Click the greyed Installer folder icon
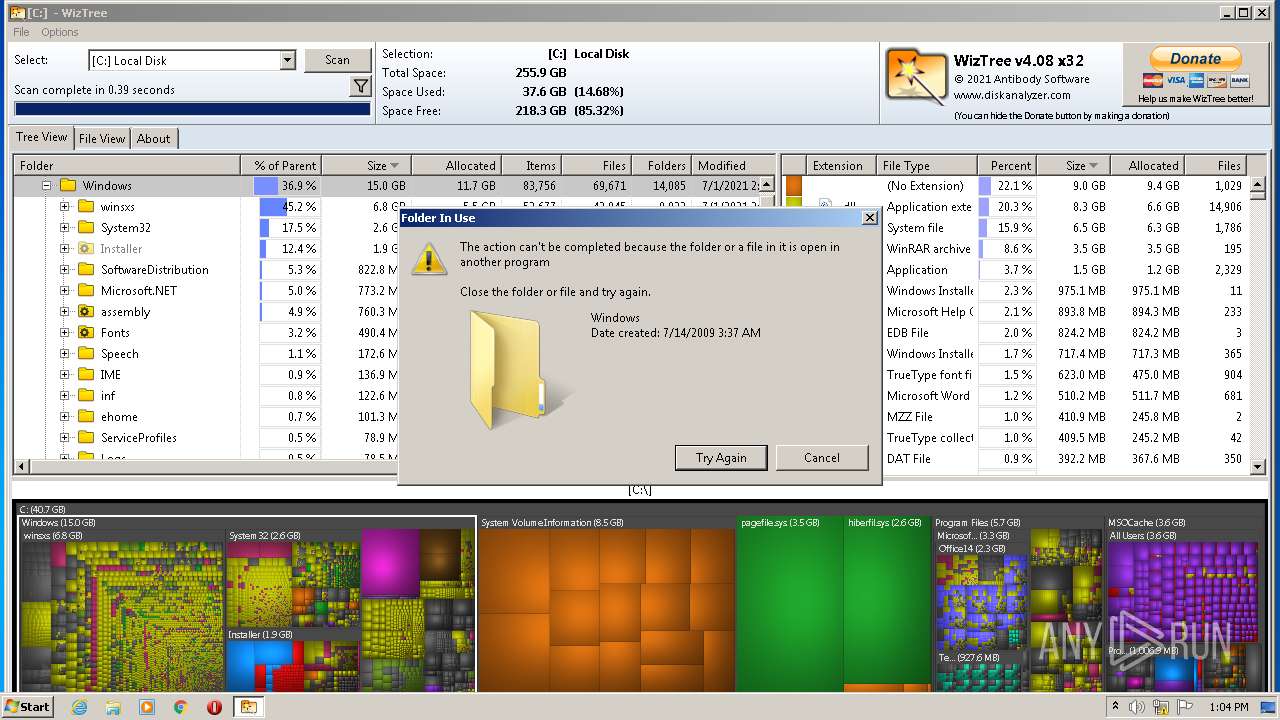The height and width of the screenshot is (720, 1280). (x=86, y=248)
